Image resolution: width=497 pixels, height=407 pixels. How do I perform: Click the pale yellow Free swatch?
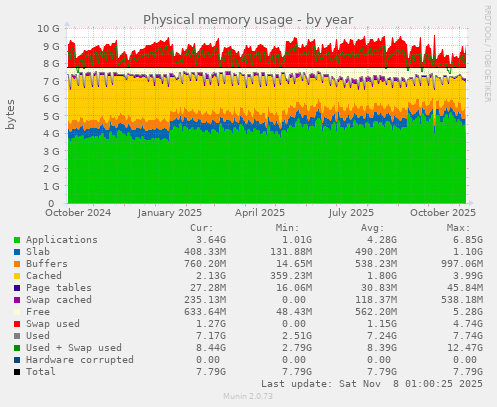point(17,312)
